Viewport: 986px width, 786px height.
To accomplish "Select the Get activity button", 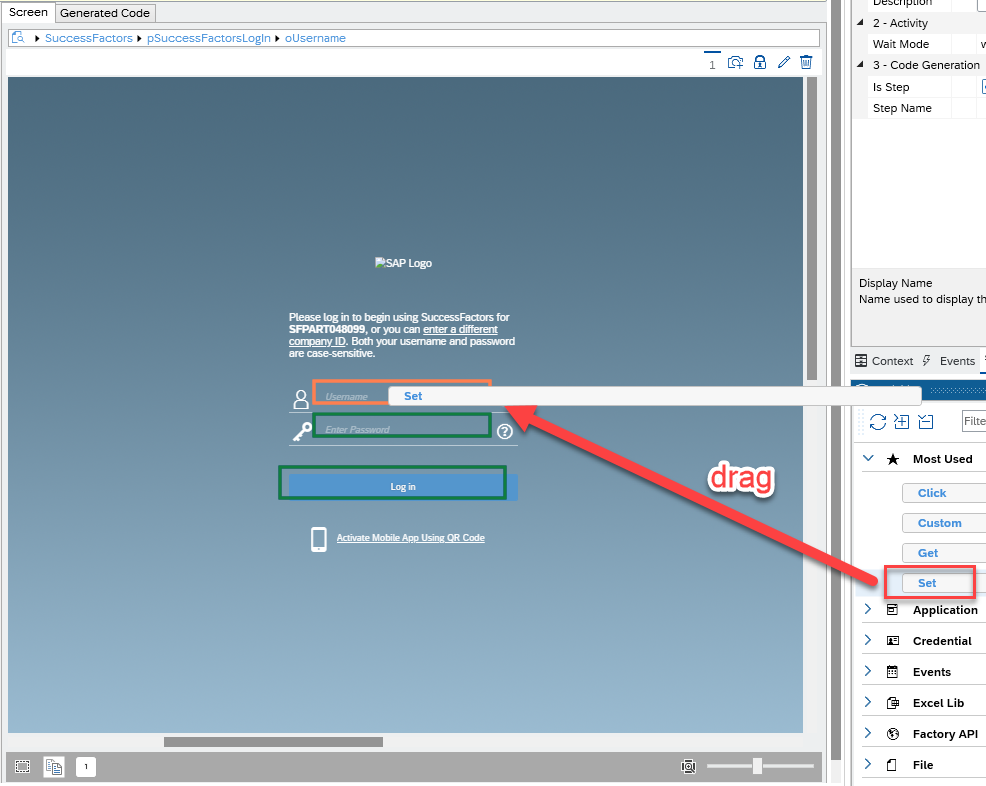I will [944, 553].
